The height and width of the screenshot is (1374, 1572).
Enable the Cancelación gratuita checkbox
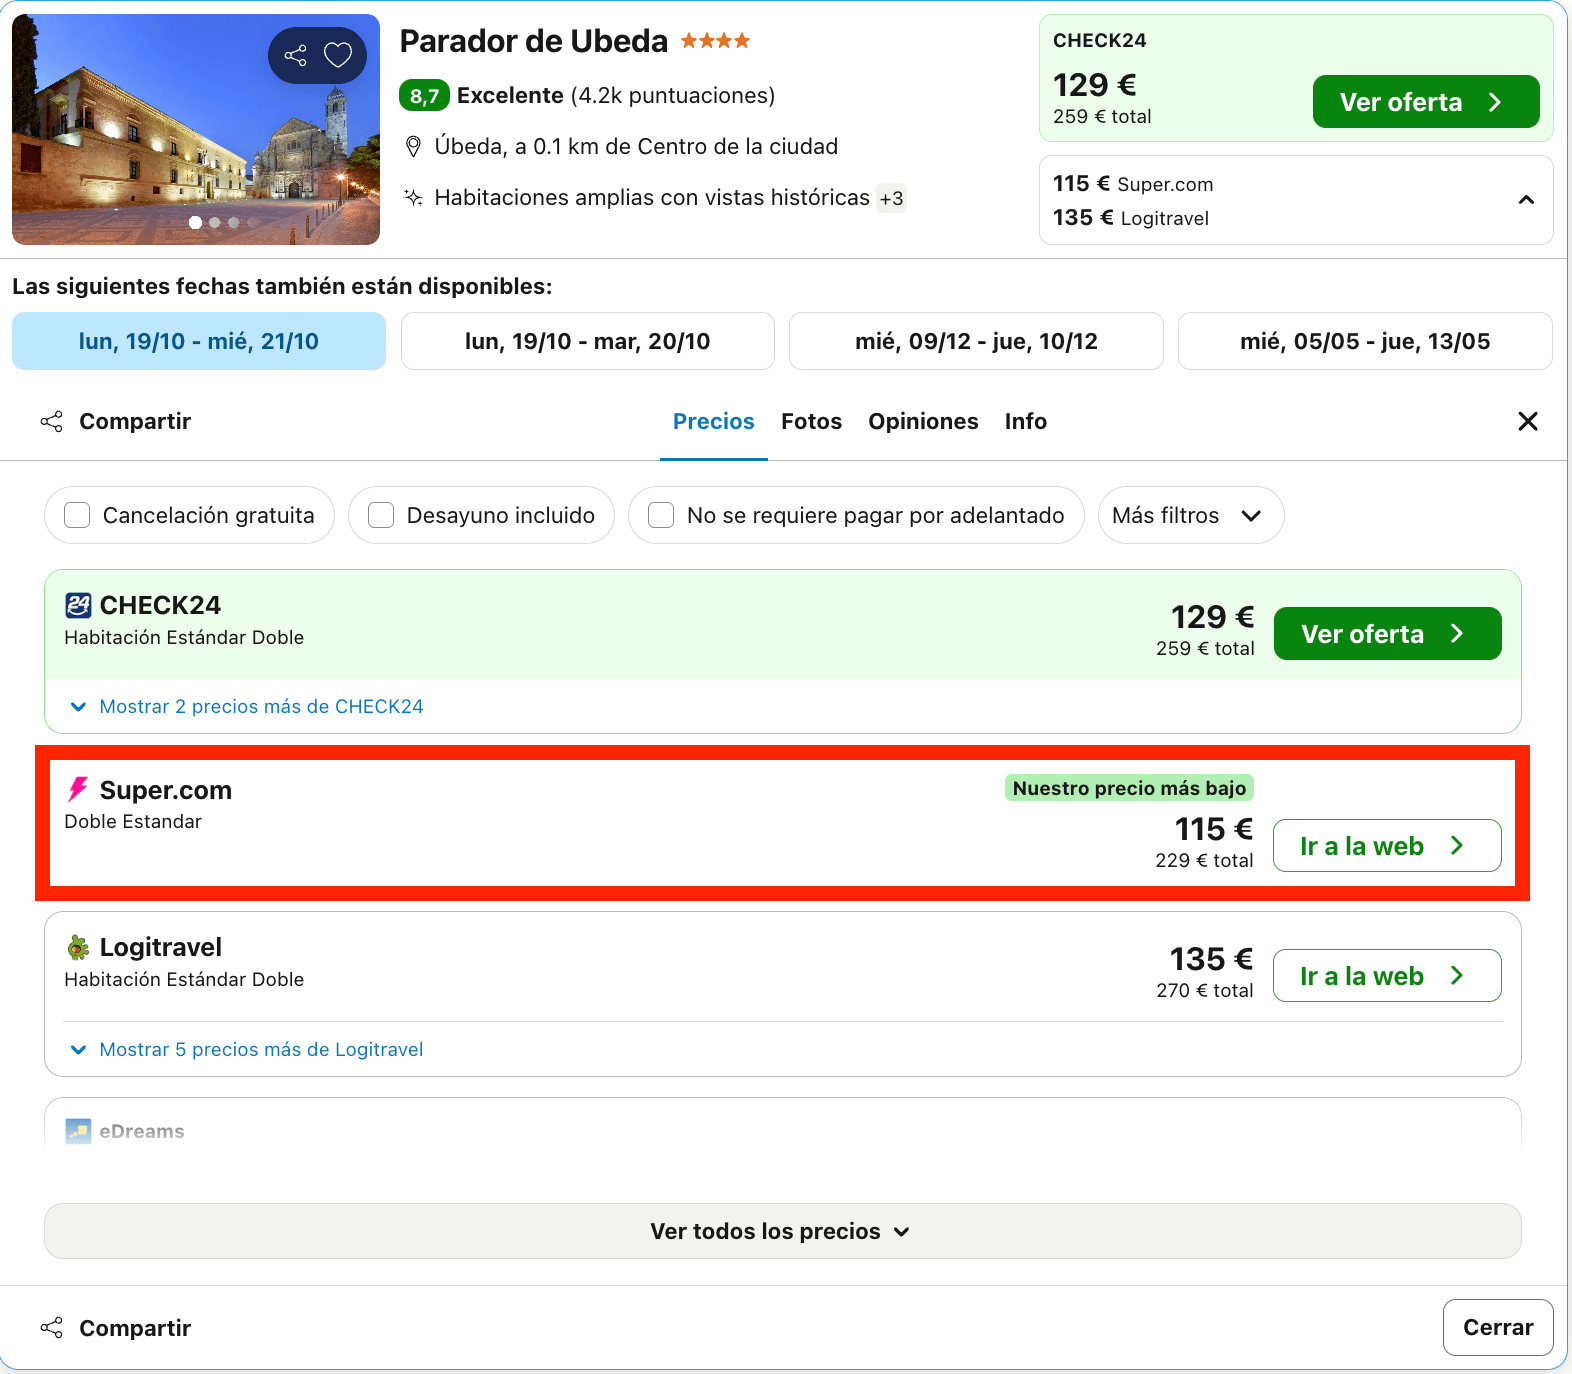point(77,515)
